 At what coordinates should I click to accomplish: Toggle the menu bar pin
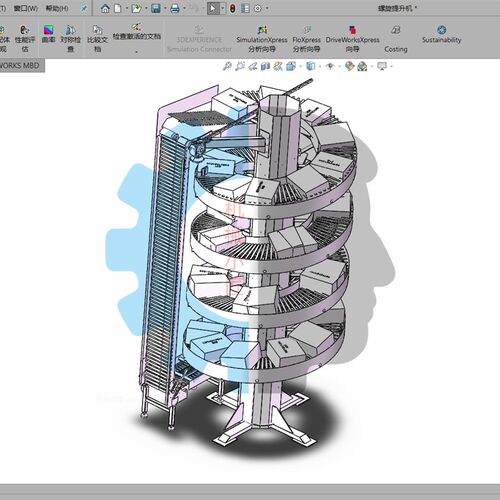tap(84, 9)
